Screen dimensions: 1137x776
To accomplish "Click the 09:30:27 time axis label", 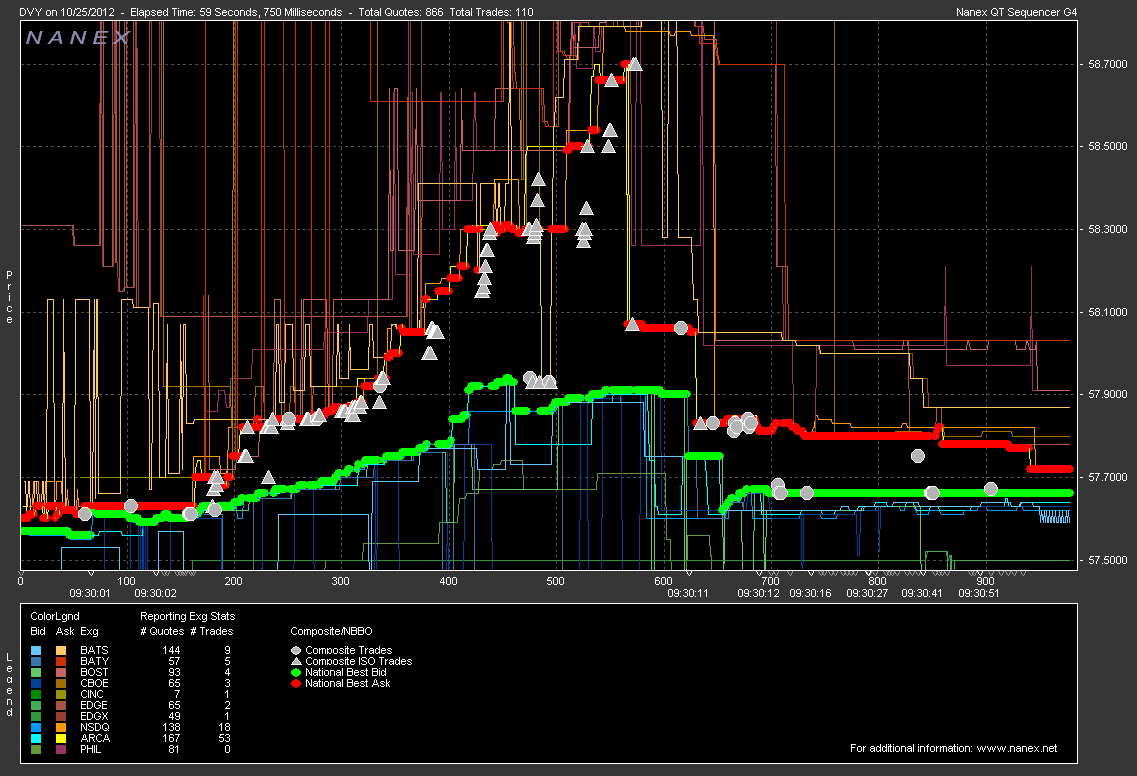I will [x=867, y=593].
